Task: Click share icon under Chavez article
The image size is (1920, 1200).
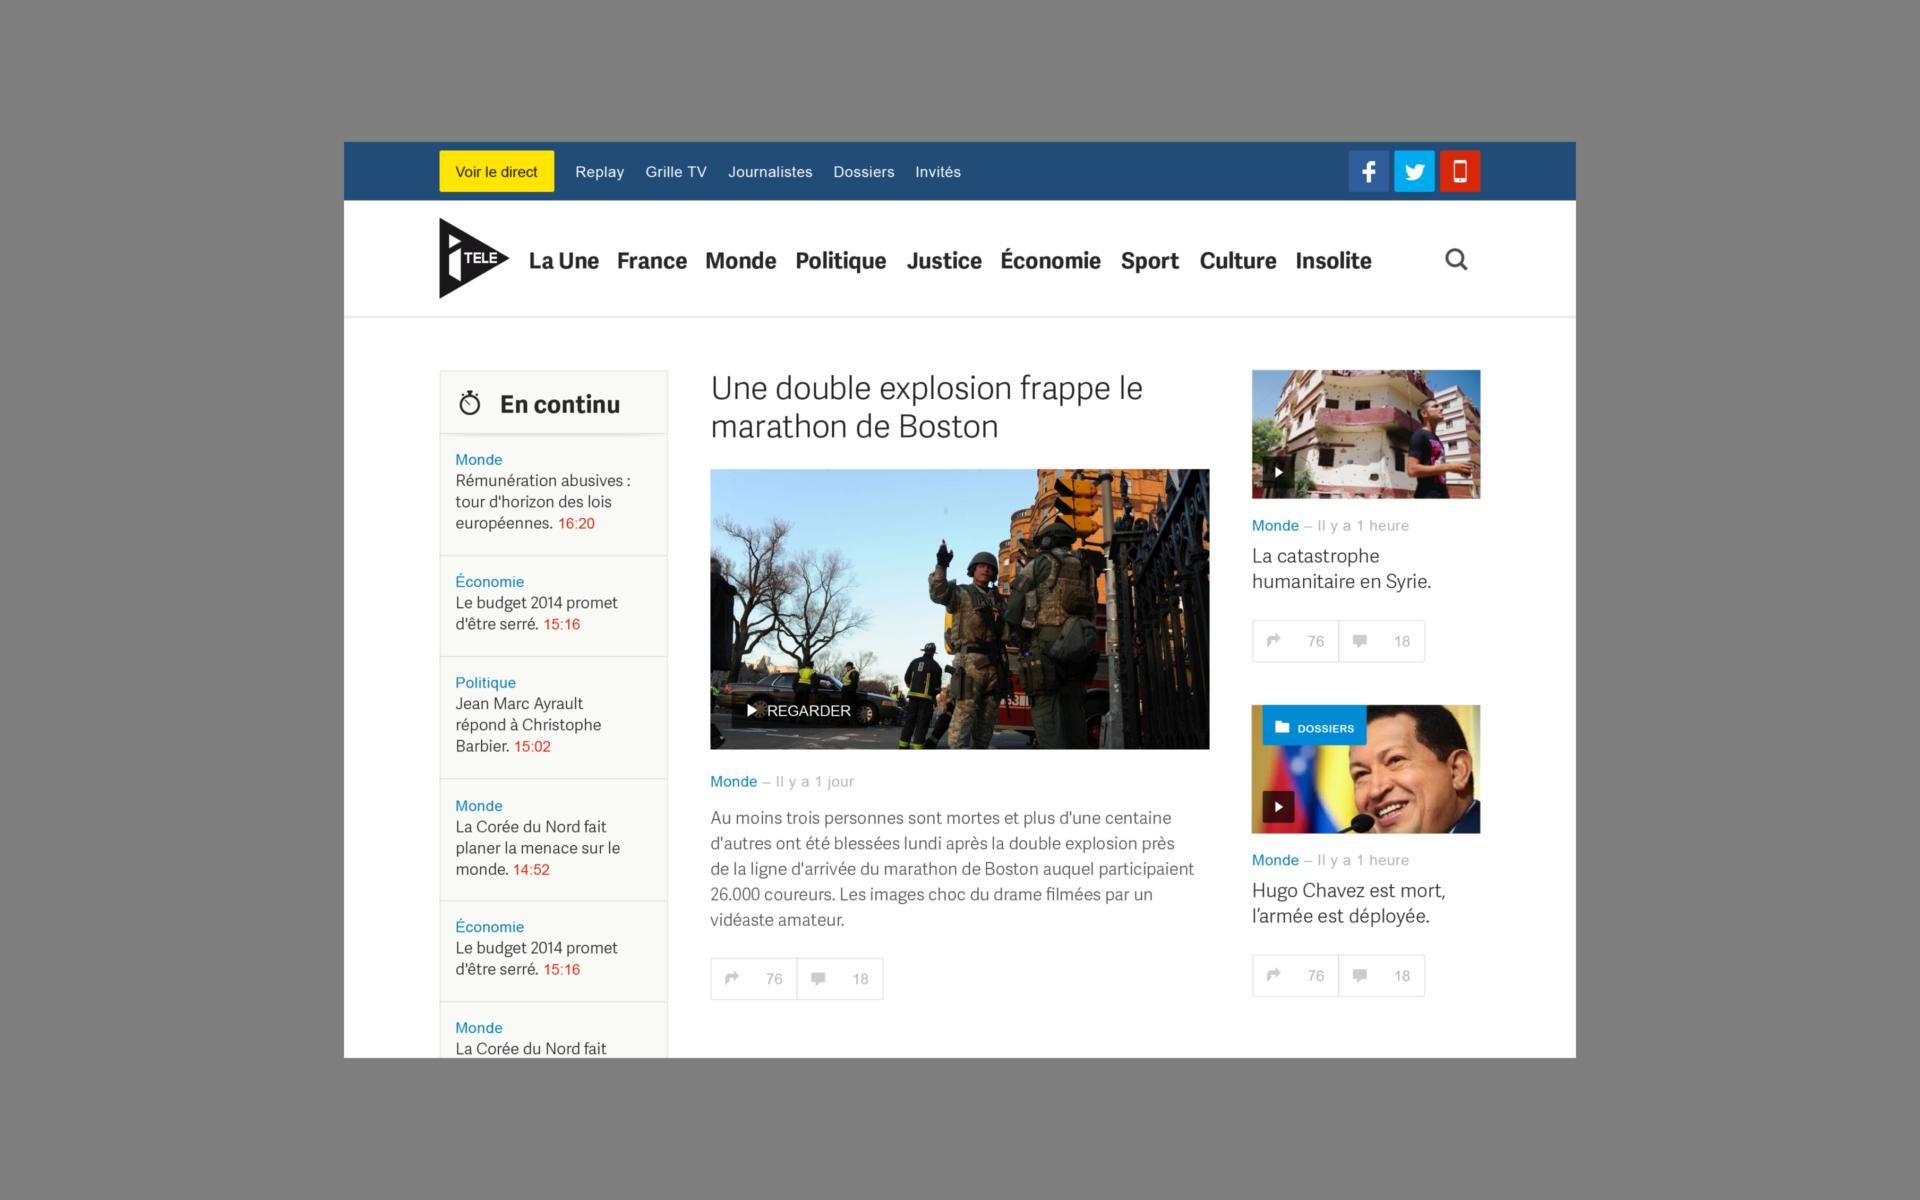Action: tap(1273, 975)
